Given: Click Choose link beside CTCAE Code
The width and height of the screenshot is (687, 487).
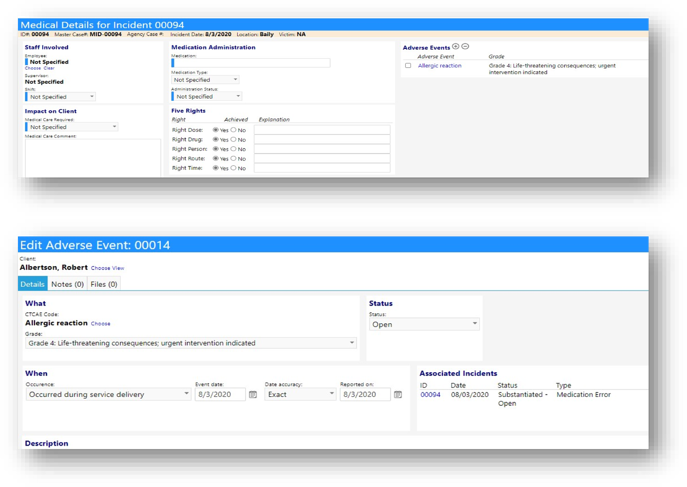Looking at the screenshot, I should pyautogui.click(x=100, y=324).
